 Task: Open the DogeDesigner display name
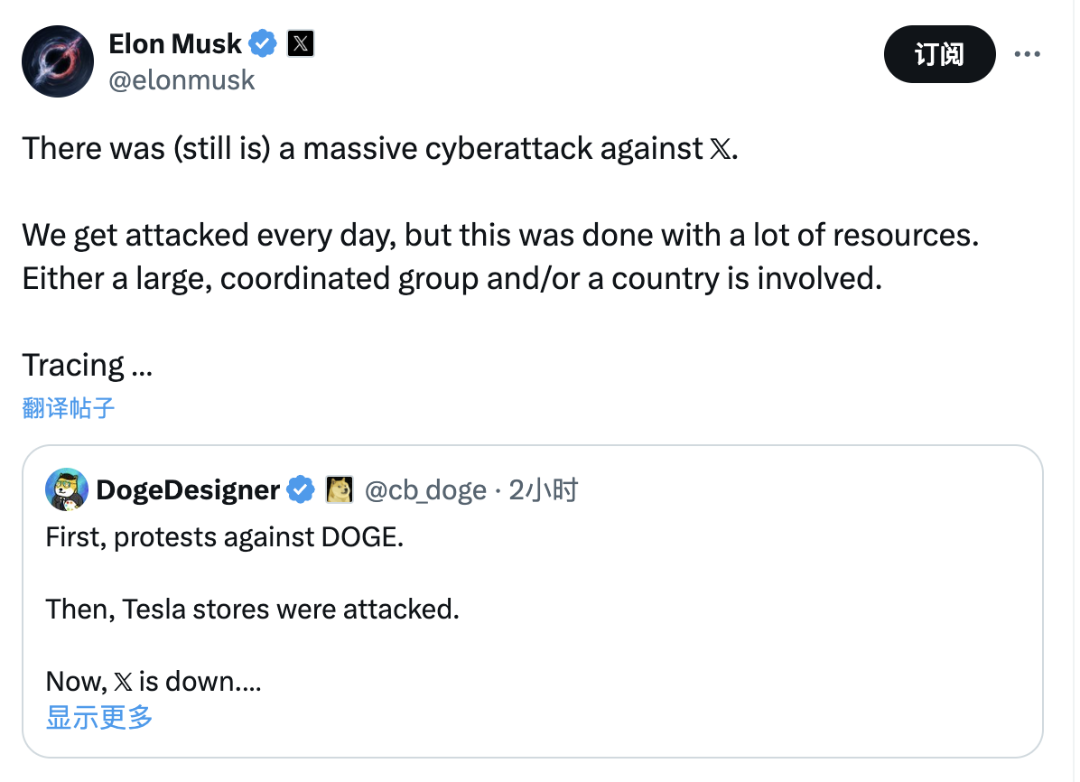(x=188, y=490)
